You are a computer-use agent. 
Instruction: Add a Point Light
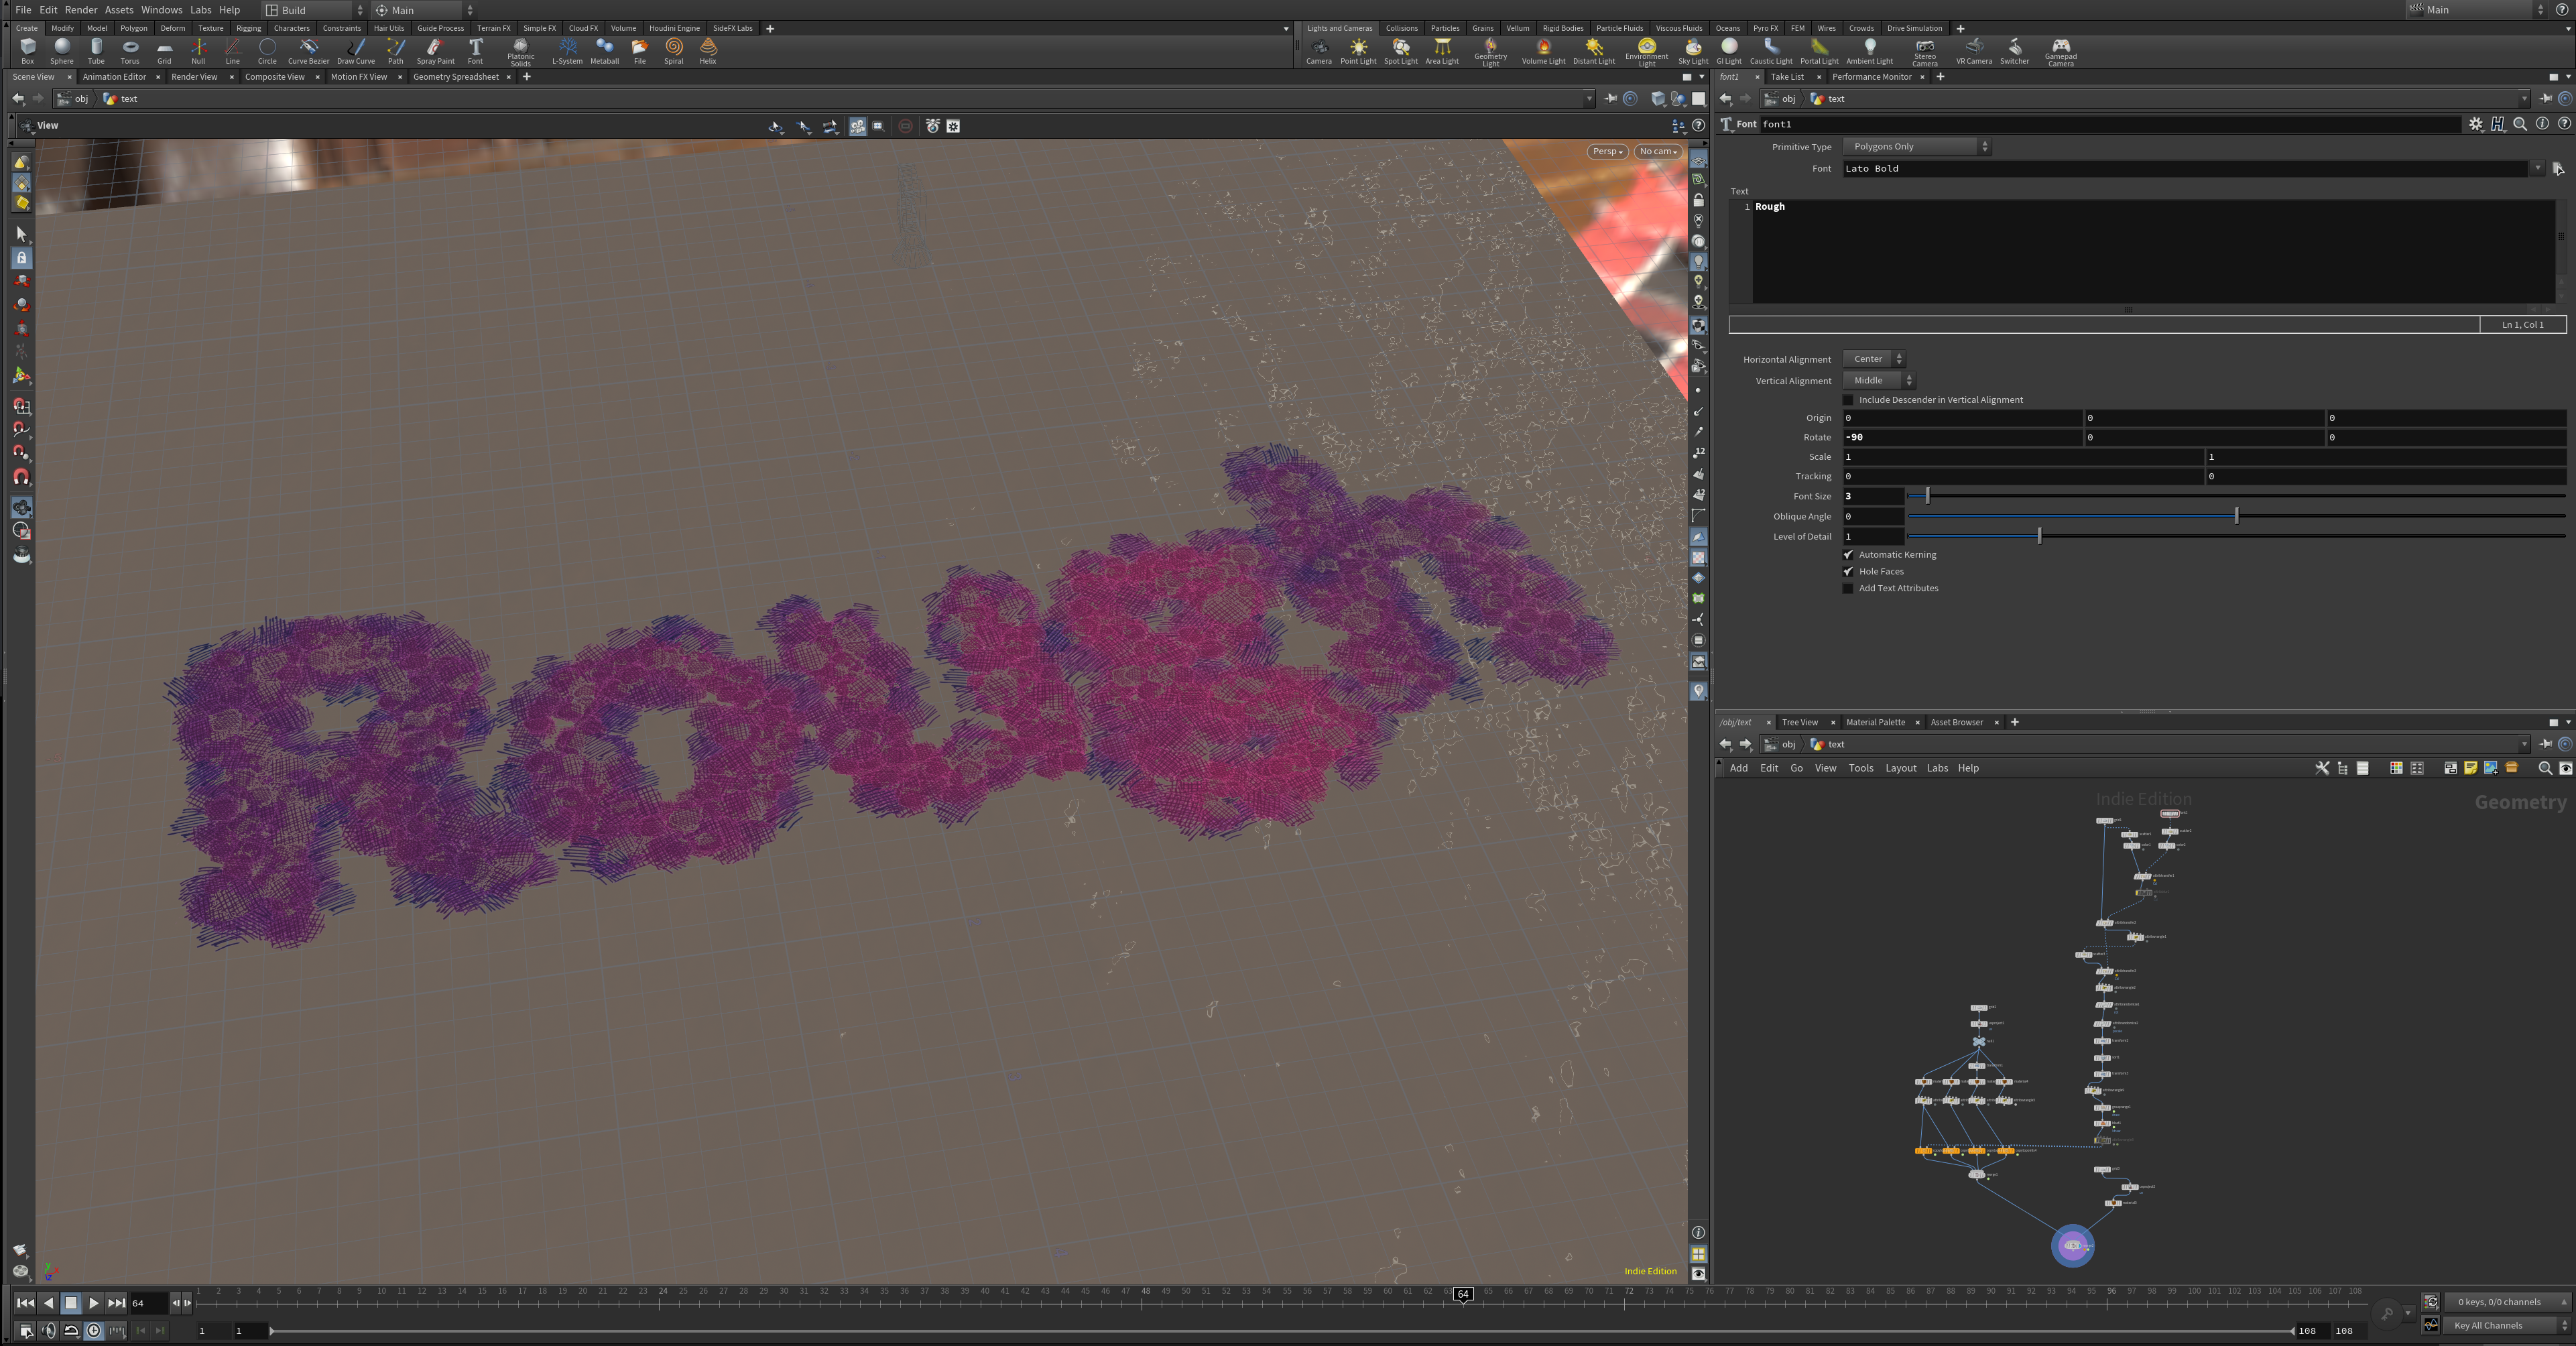click(1358, 51)
